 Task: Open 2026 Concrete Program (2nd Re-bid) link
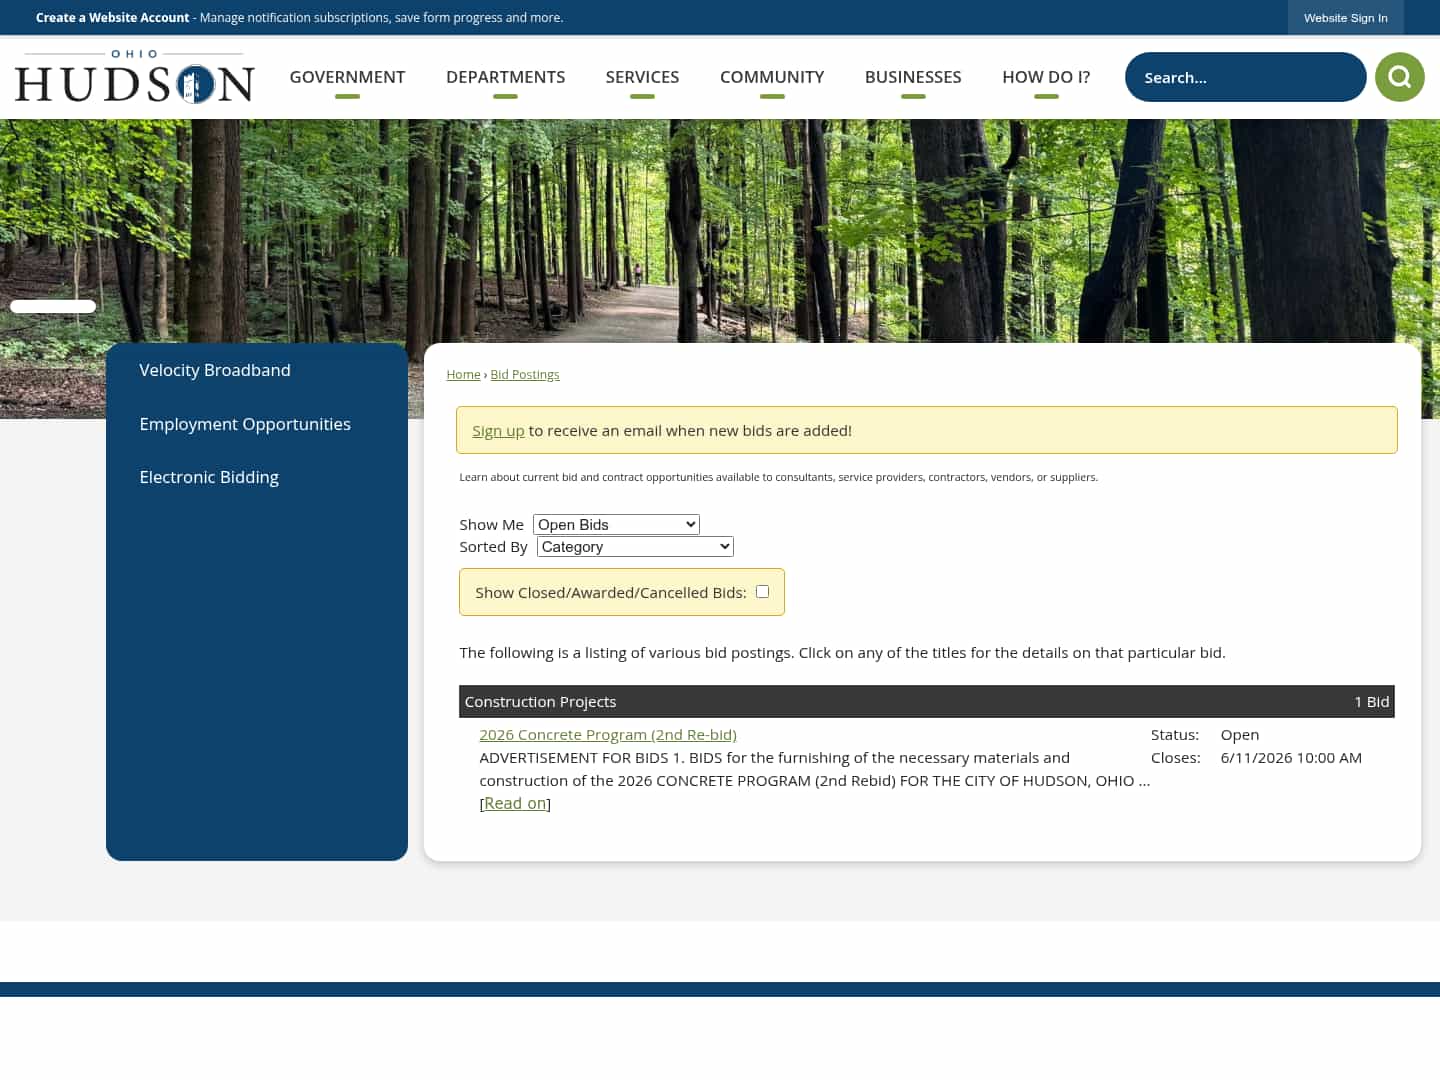pyautogui.click(x=608, y=734)
